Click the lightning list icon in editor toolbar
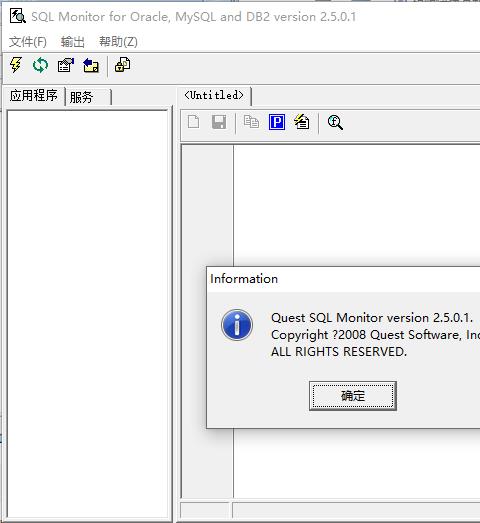Screen dimensions: 480x523 tap(302, 122)
